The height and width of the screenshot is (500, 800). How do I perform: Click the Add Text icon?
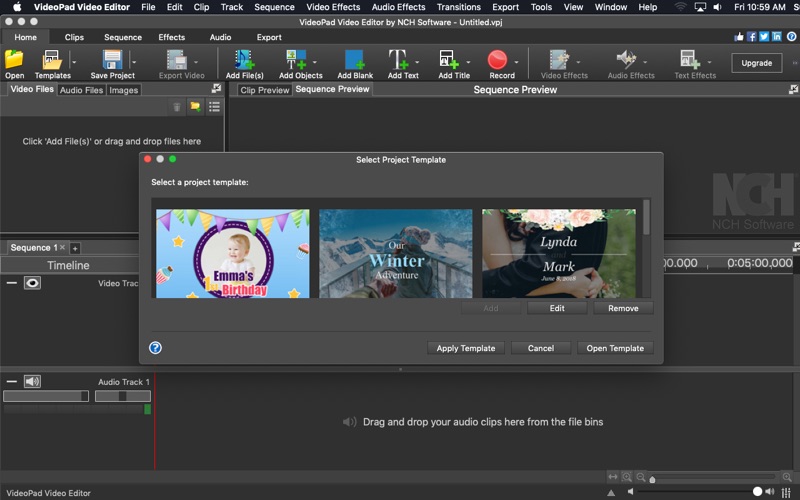[x=400, y=60]
